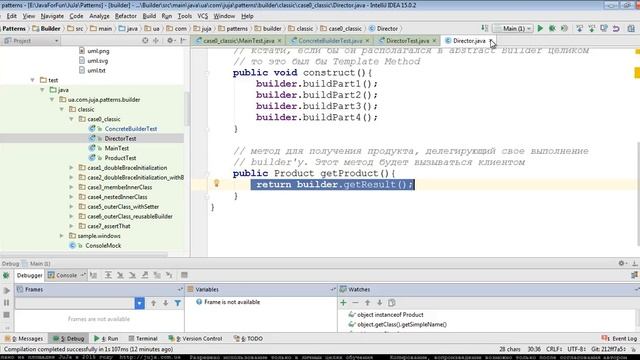Expand sample.windows package

pyautogui.click(x=62, y=236)
